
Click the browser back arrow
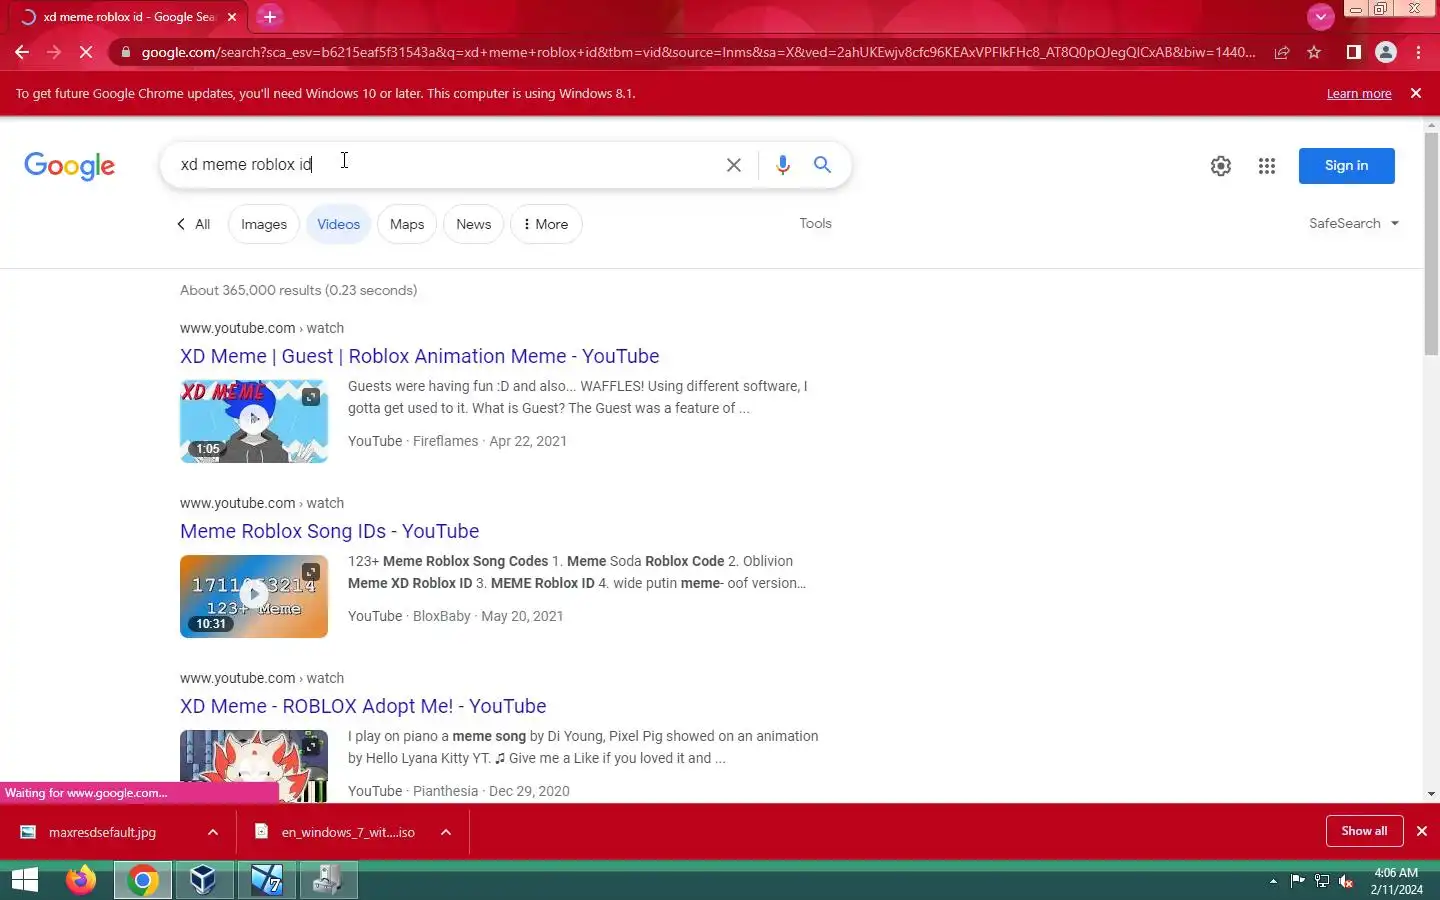click(x=22, y=52)
